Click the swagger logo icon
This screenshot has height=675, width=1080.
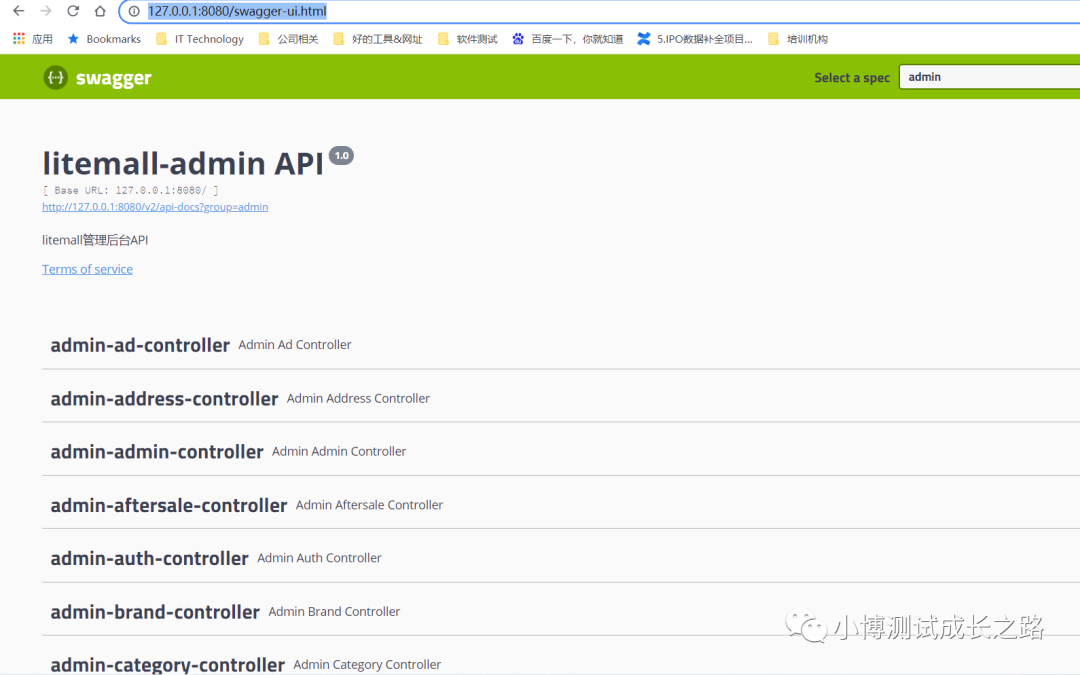(x=55, y=77)
